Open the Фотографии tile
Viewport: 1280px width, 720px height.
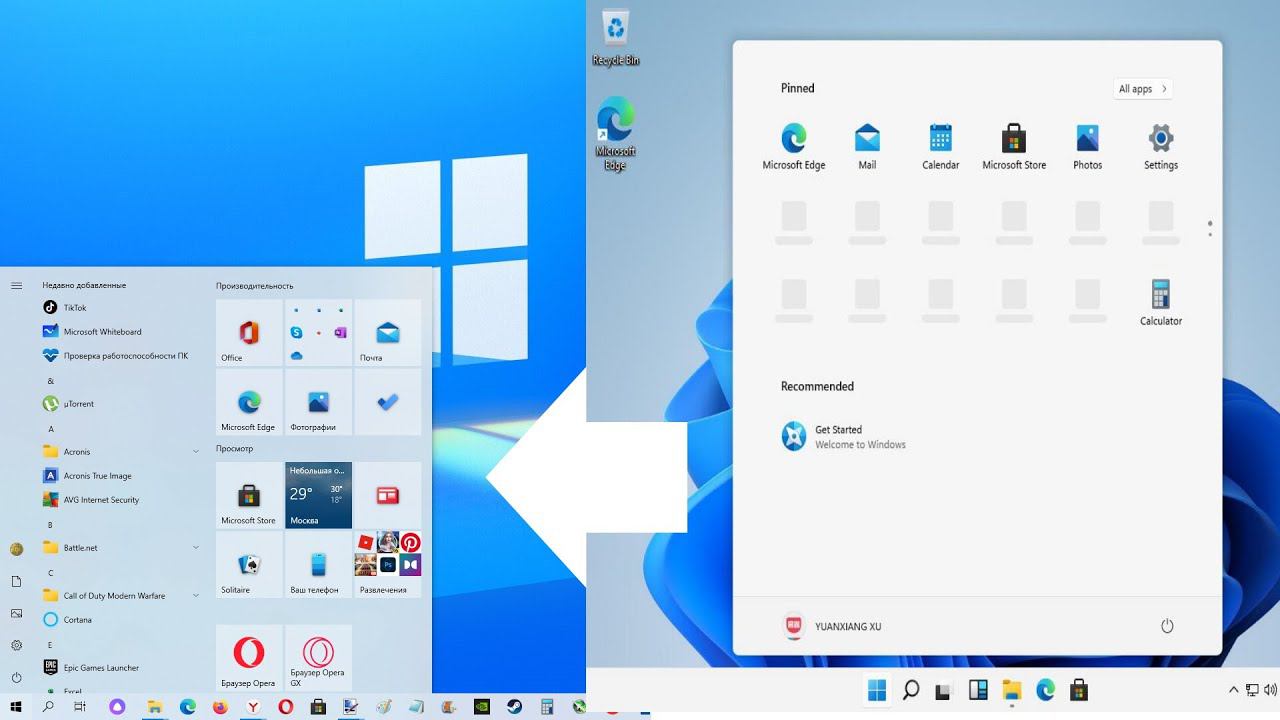[319, 403]
